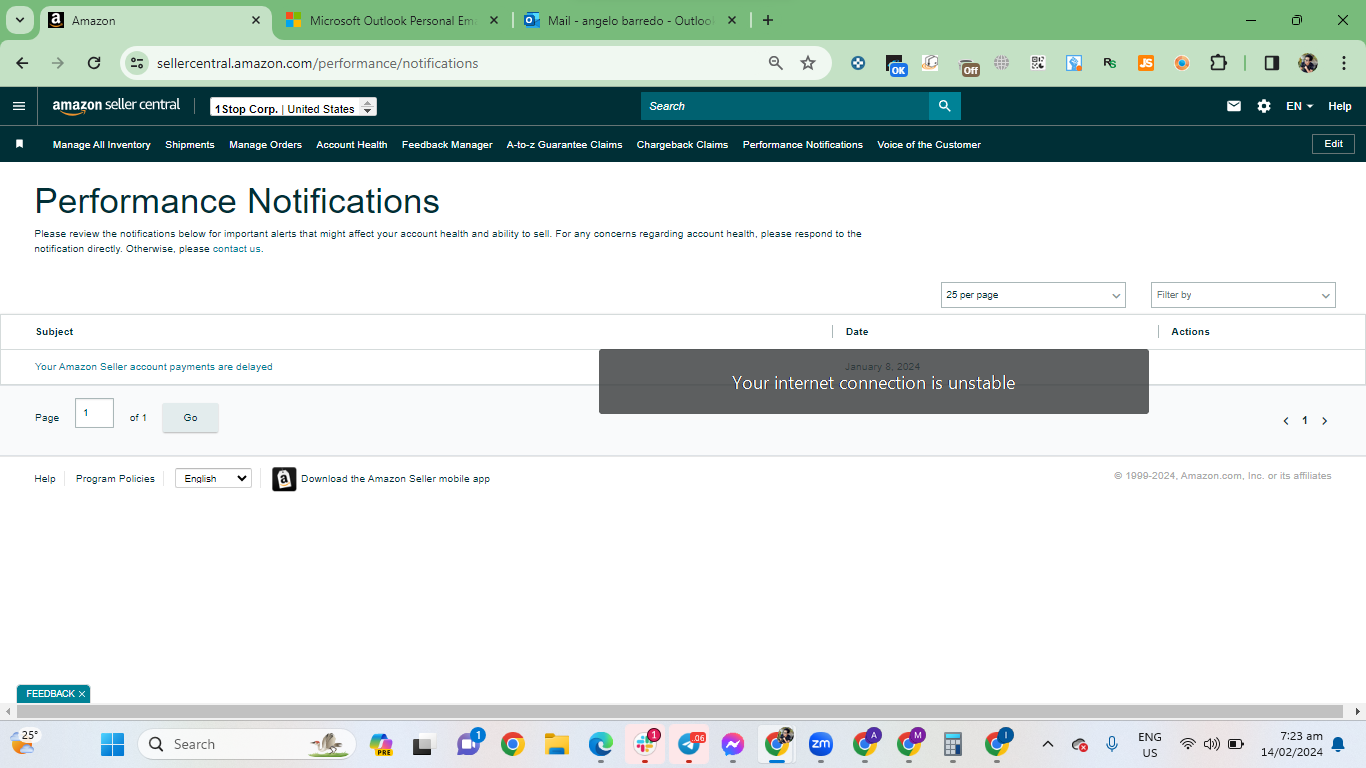Open Chargeback Claims

click(x=682, y=145)
